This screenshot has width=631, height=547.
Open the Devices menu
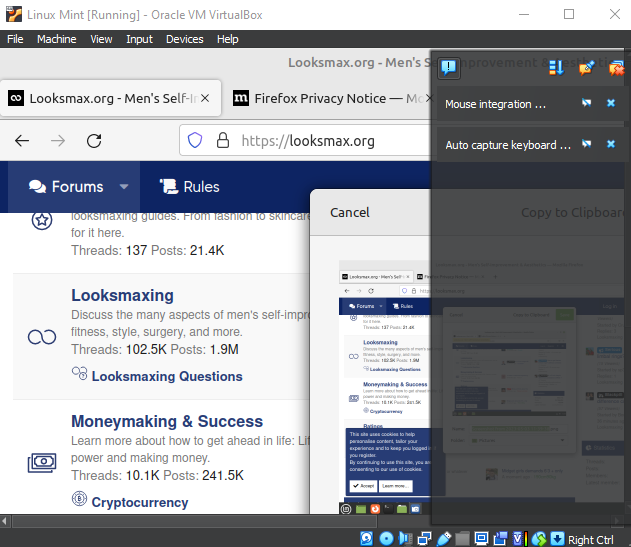(185, 39)
